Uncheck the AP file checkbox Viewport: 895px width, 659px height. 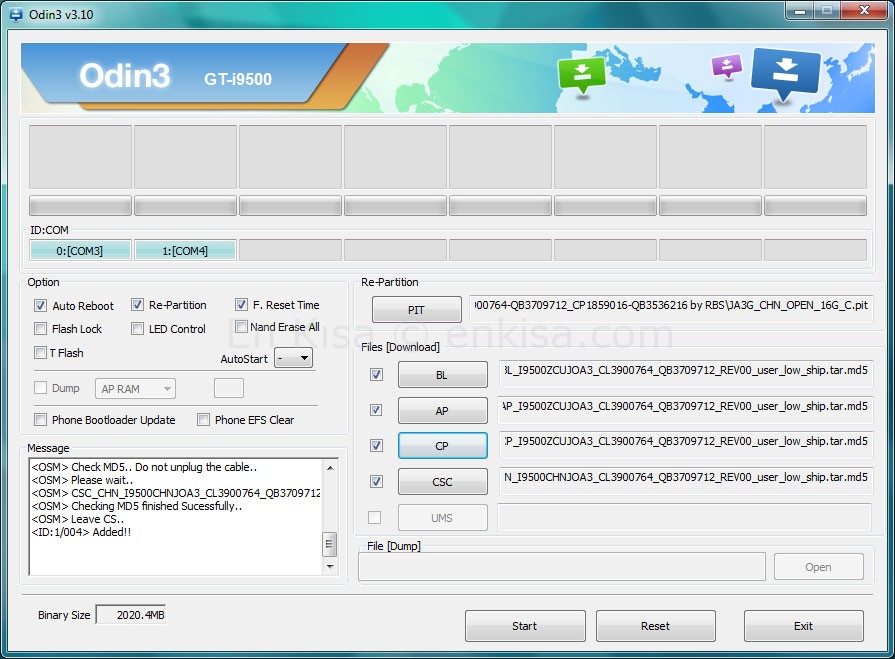pos(376,410)
